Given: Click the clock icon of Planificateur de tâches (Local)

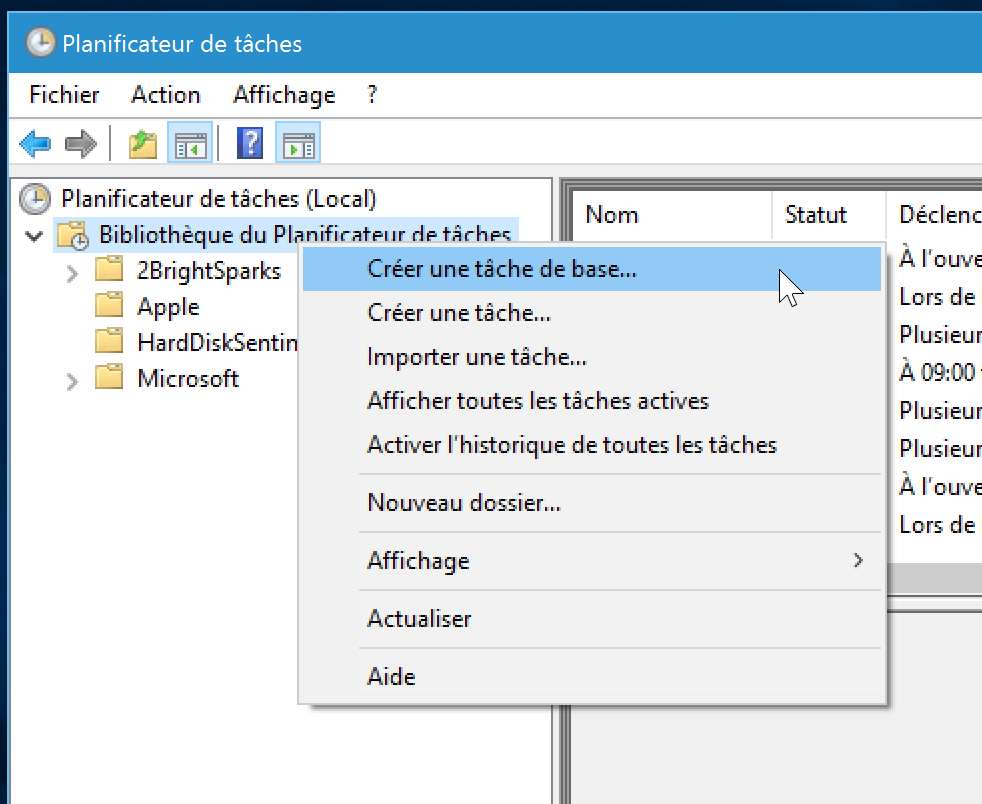Looking at the screenshot, I should pos(34,198).
